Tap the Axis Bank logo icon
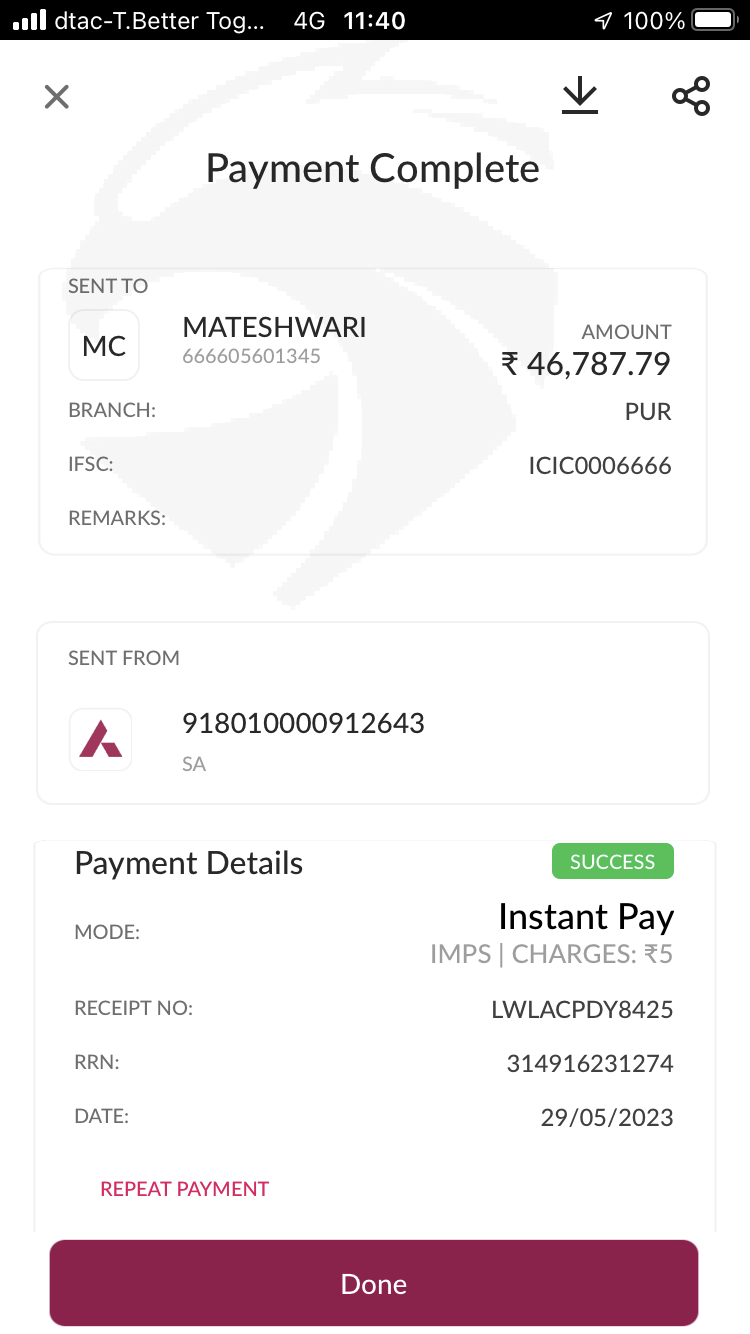The height and width of the screenshot is (1334, 750). pyautogui.click(x=101, y=740)
